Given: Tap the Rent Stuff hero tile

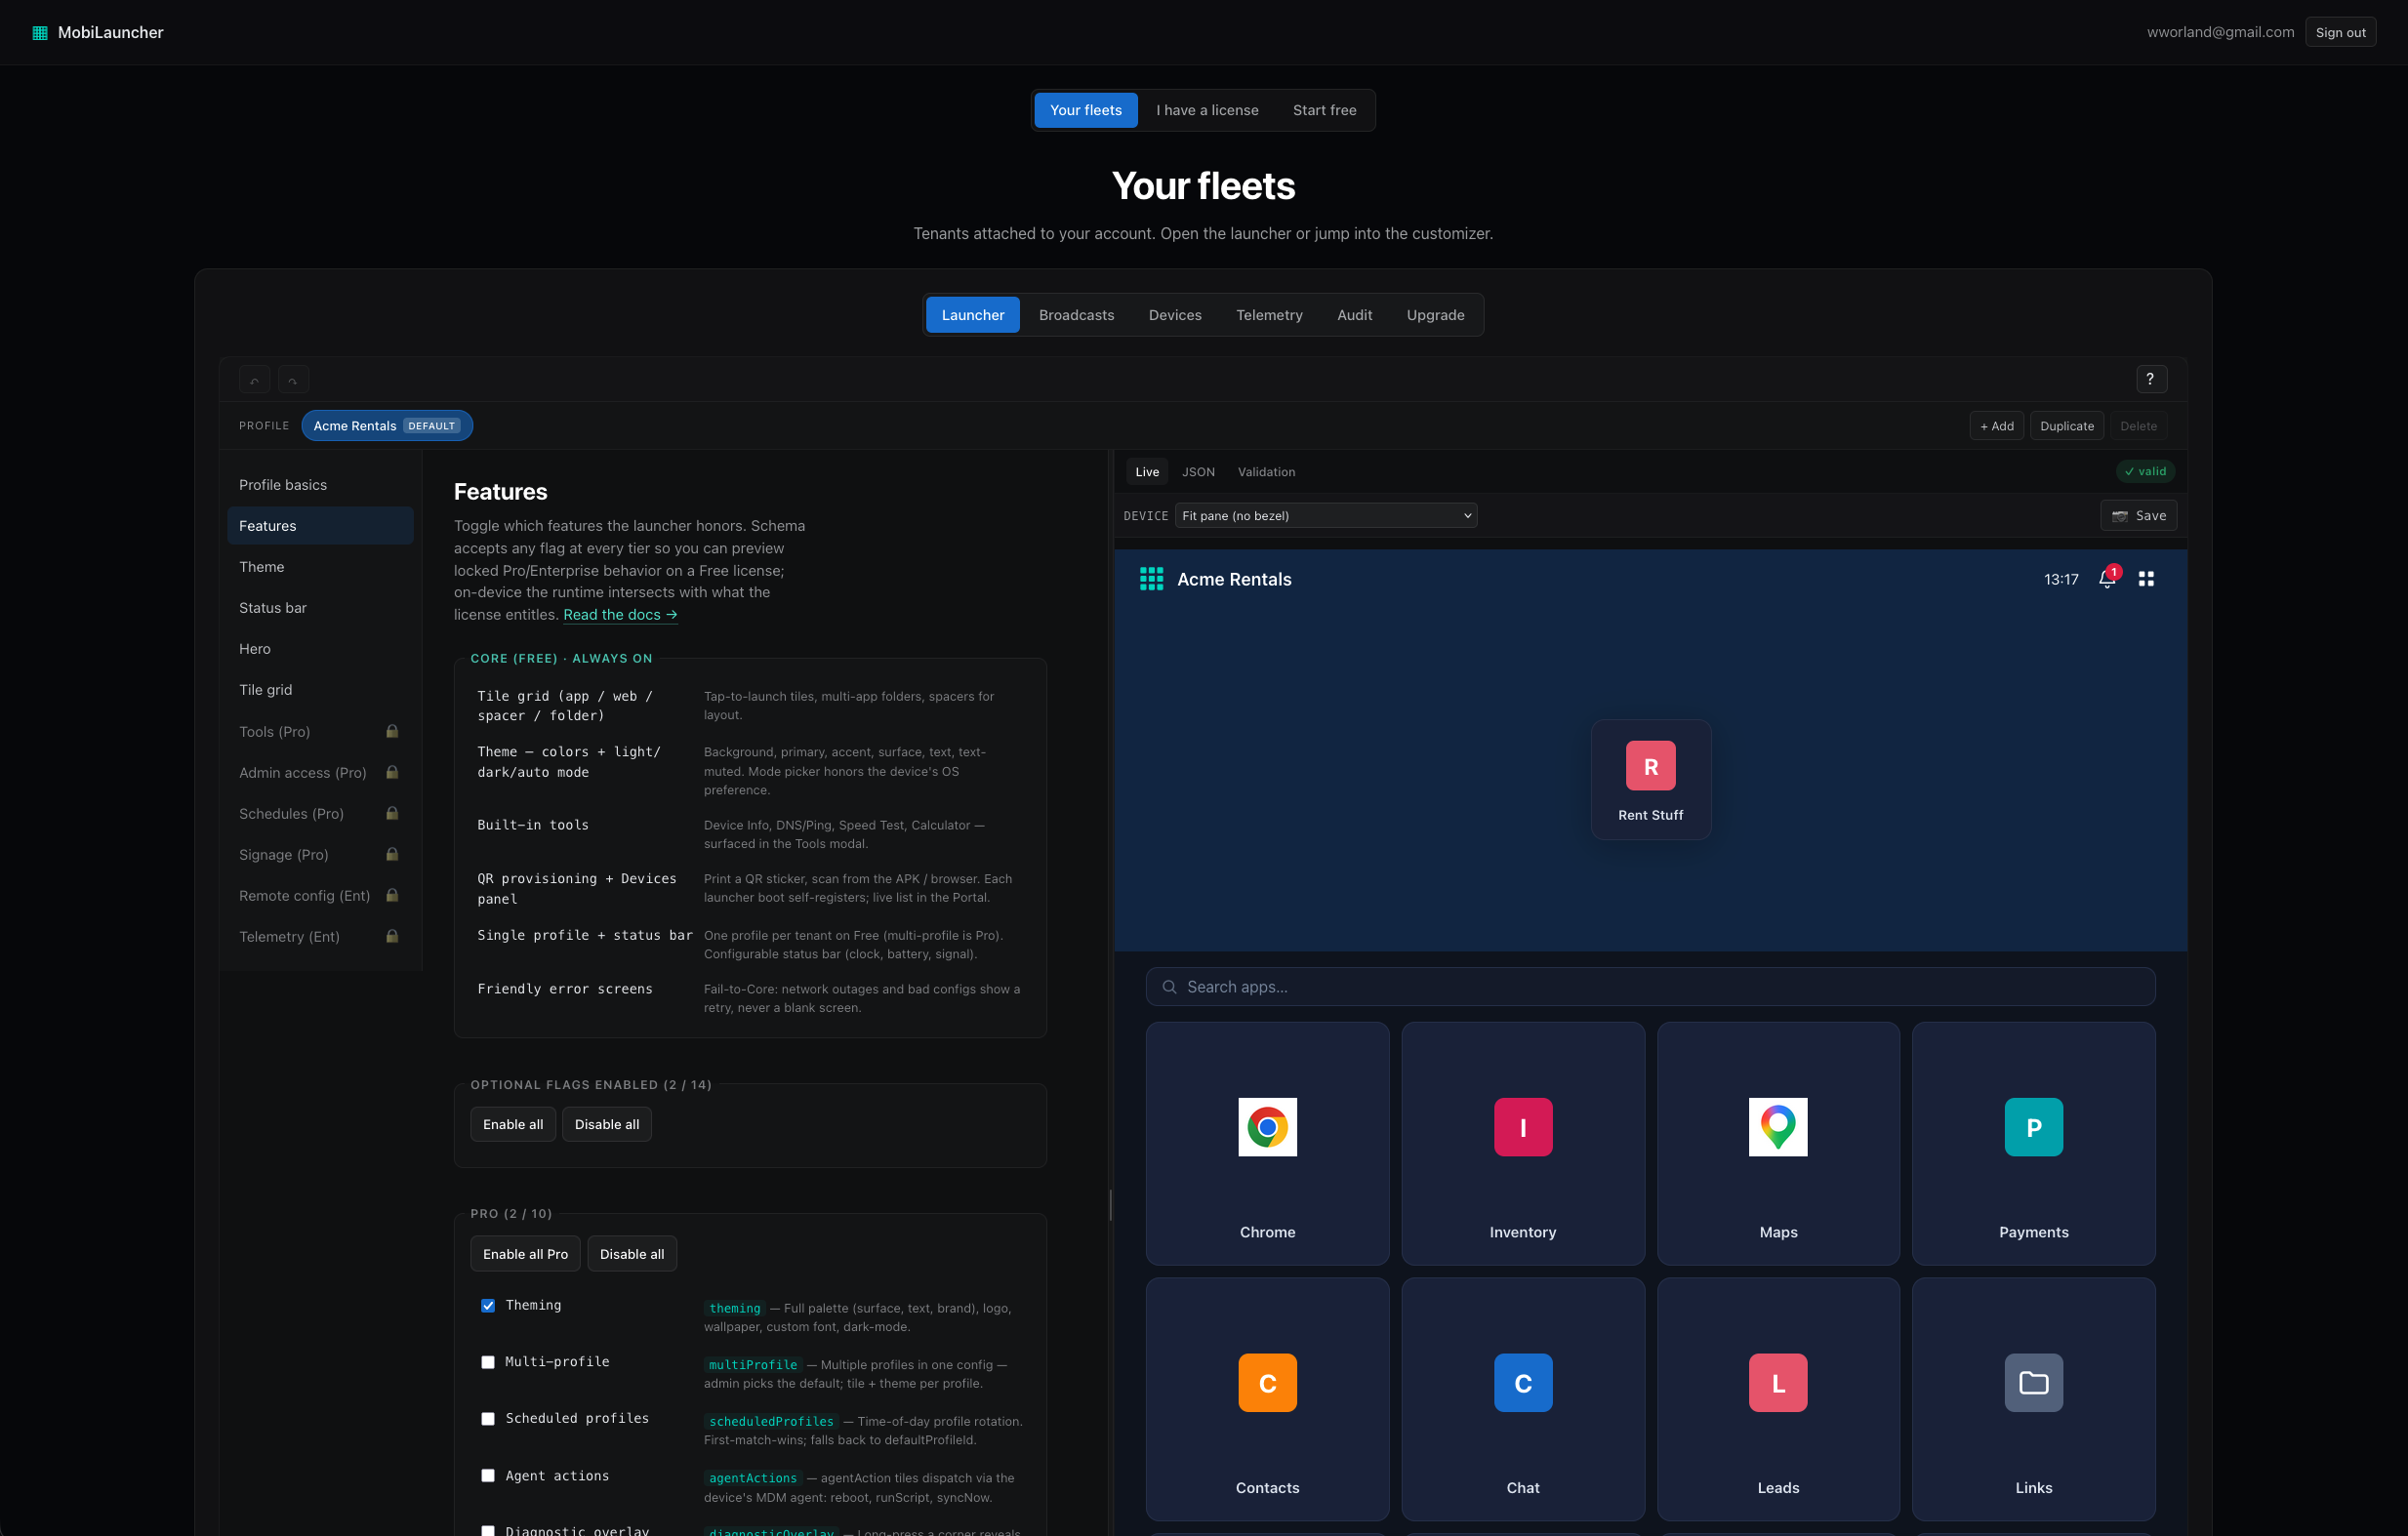Looking at the screenshot, I should tap(1651, 779).
